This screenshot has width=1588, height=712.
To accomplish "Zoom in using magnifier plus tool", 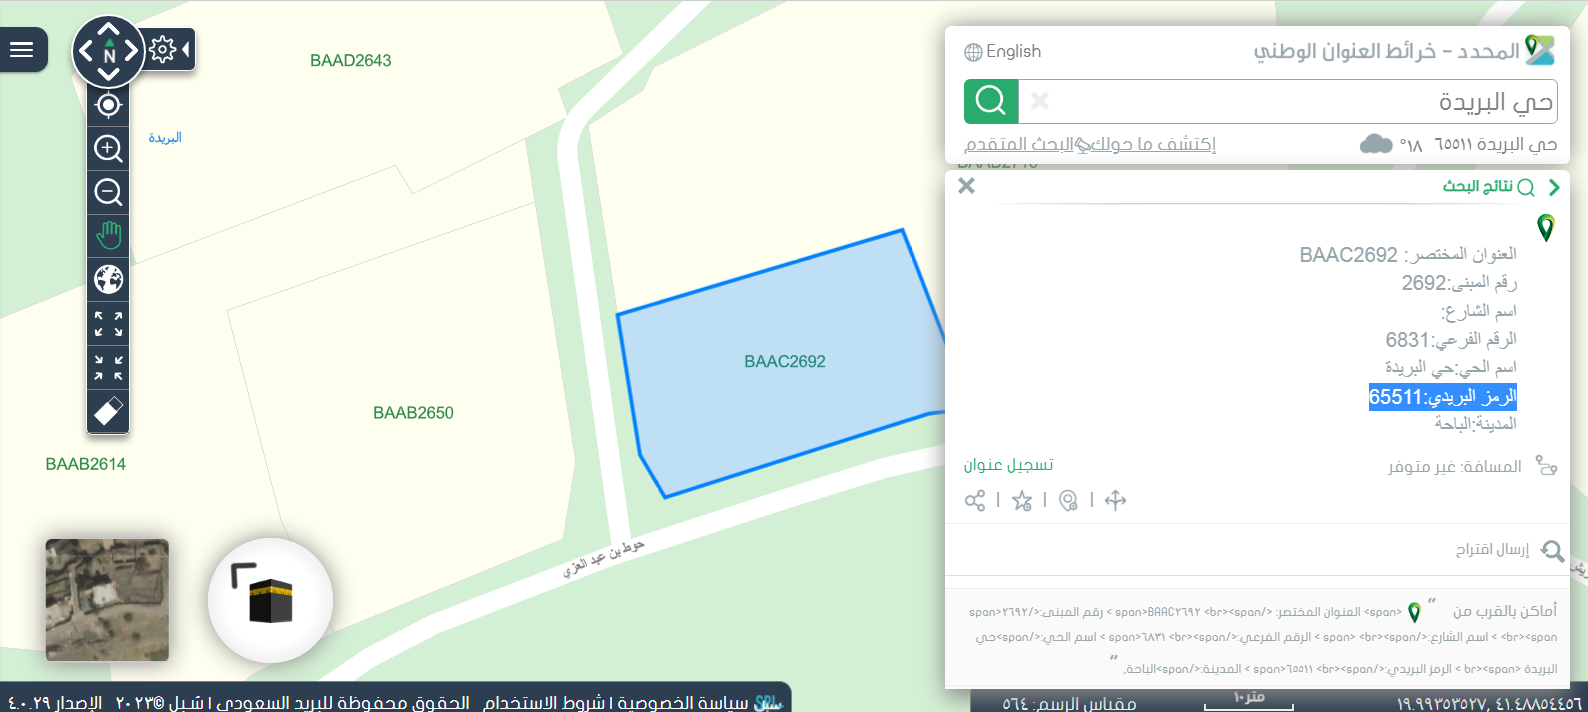I will click(x=108, y=149).
